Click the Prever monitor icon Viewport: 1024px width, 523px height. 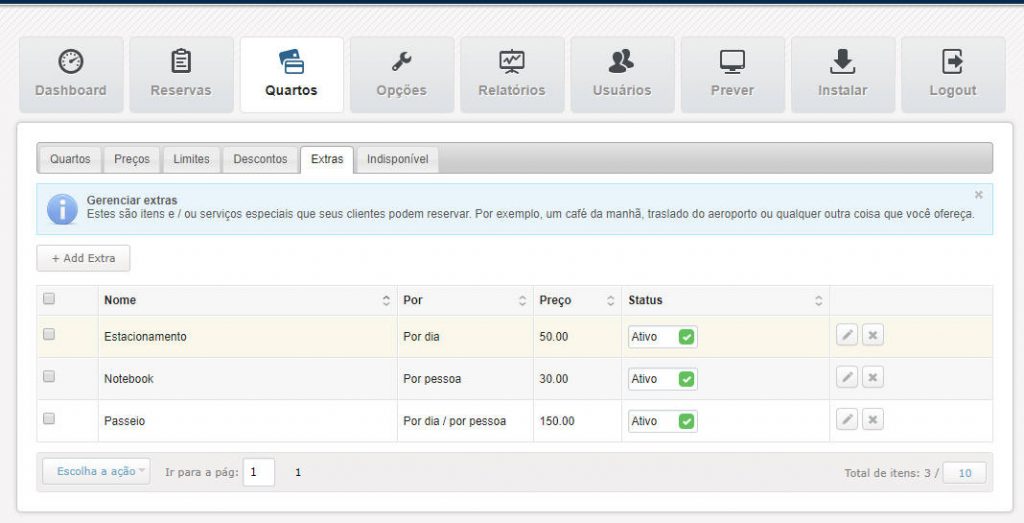[x=732, y=62]
